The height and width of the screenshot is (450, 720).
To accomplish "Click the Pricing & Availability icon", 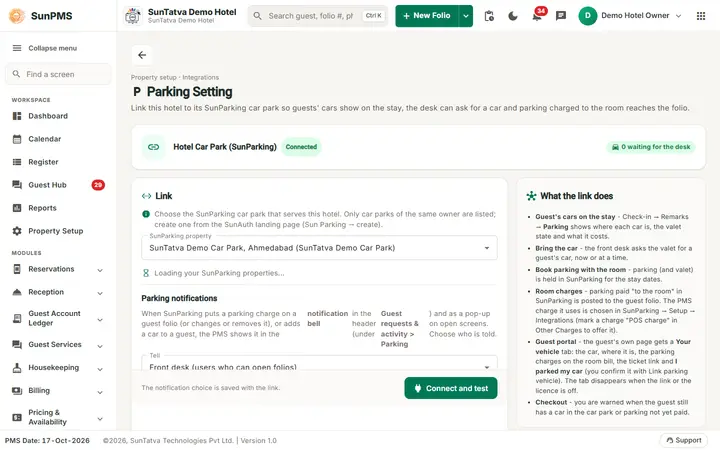I will click(17, 417).
